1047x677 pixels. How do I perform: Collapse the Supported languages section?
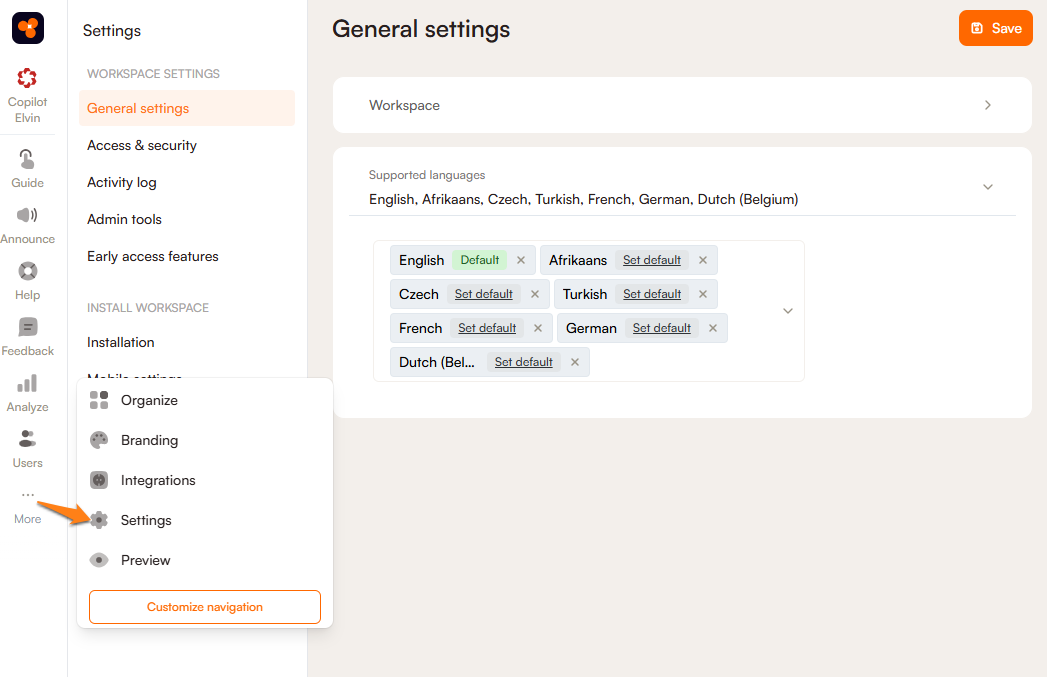point(987,187)
